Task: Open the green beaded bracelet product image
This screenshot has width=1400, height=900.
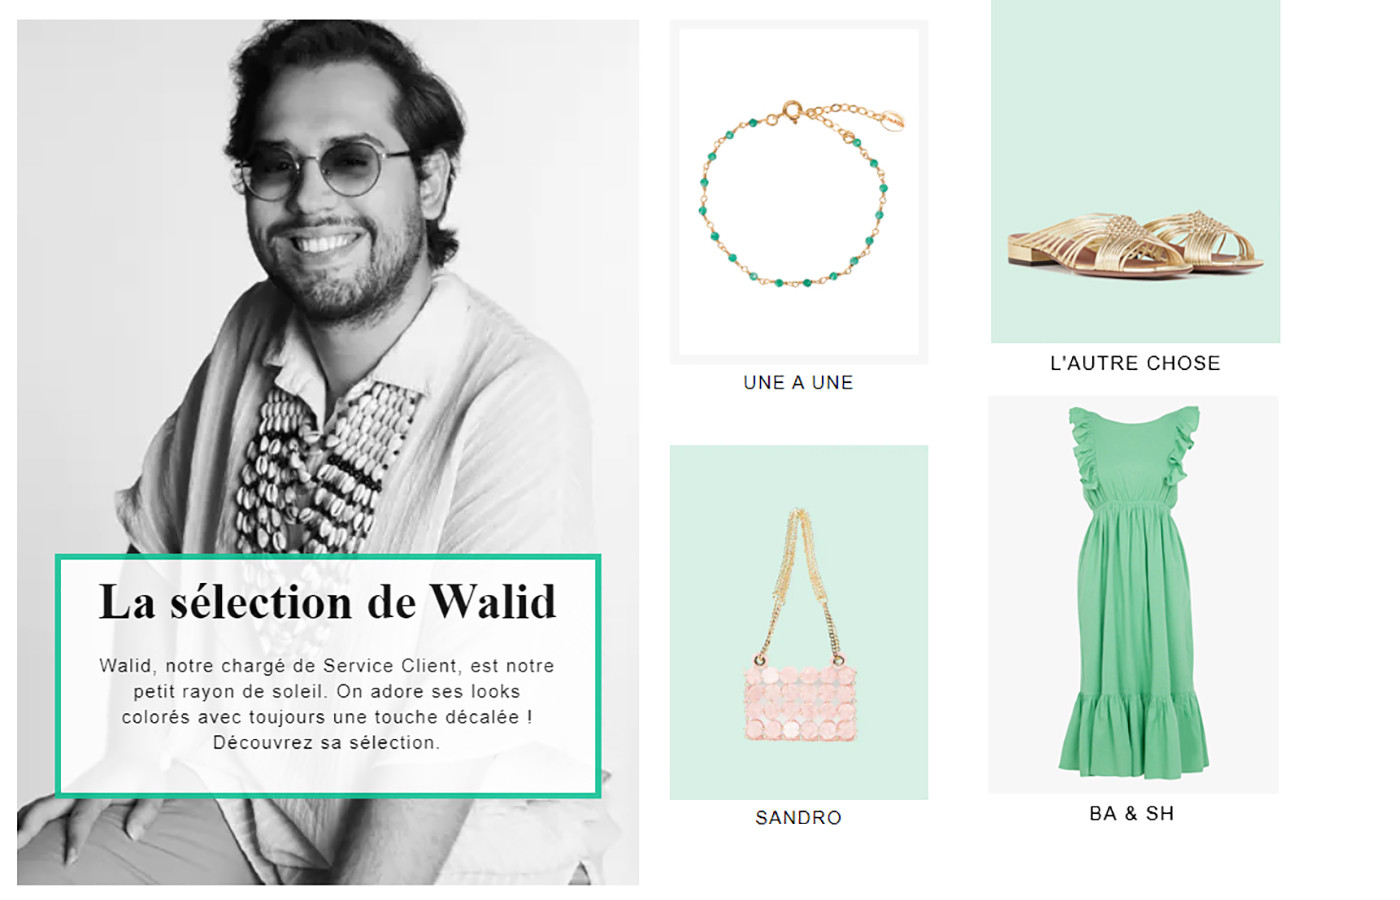Action: (799, 192)
